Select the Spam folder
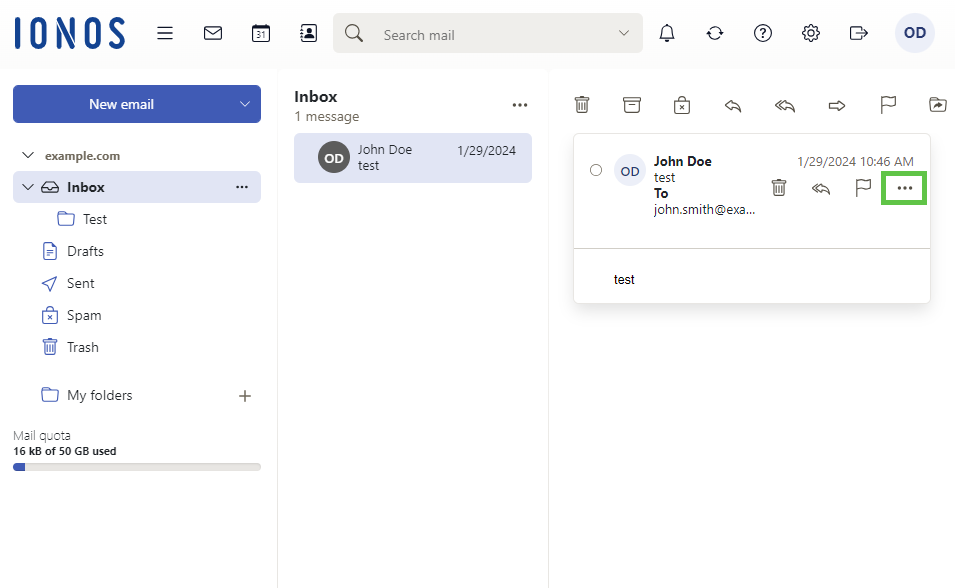The width and height of the screenshot is (955, 588). pos(84,315)
